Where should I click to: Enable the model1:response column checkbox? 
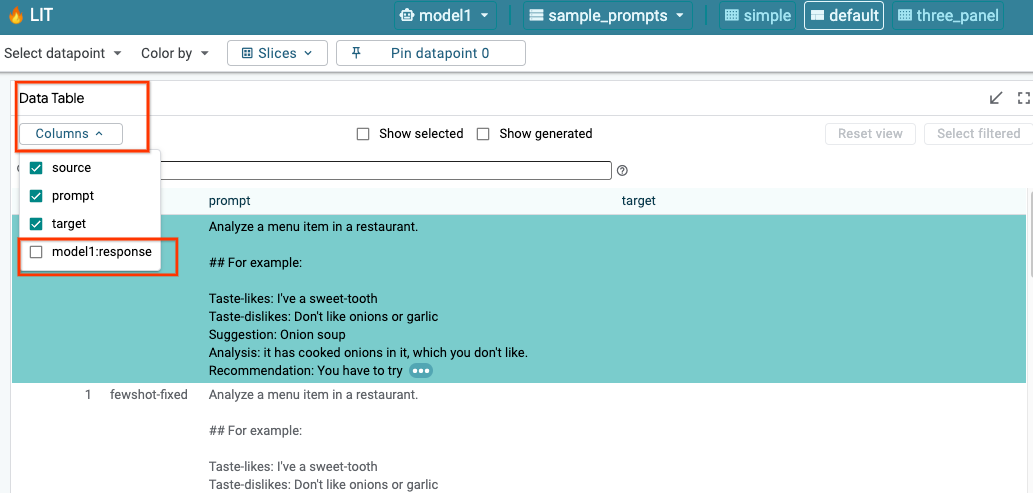tap(36, 252)
